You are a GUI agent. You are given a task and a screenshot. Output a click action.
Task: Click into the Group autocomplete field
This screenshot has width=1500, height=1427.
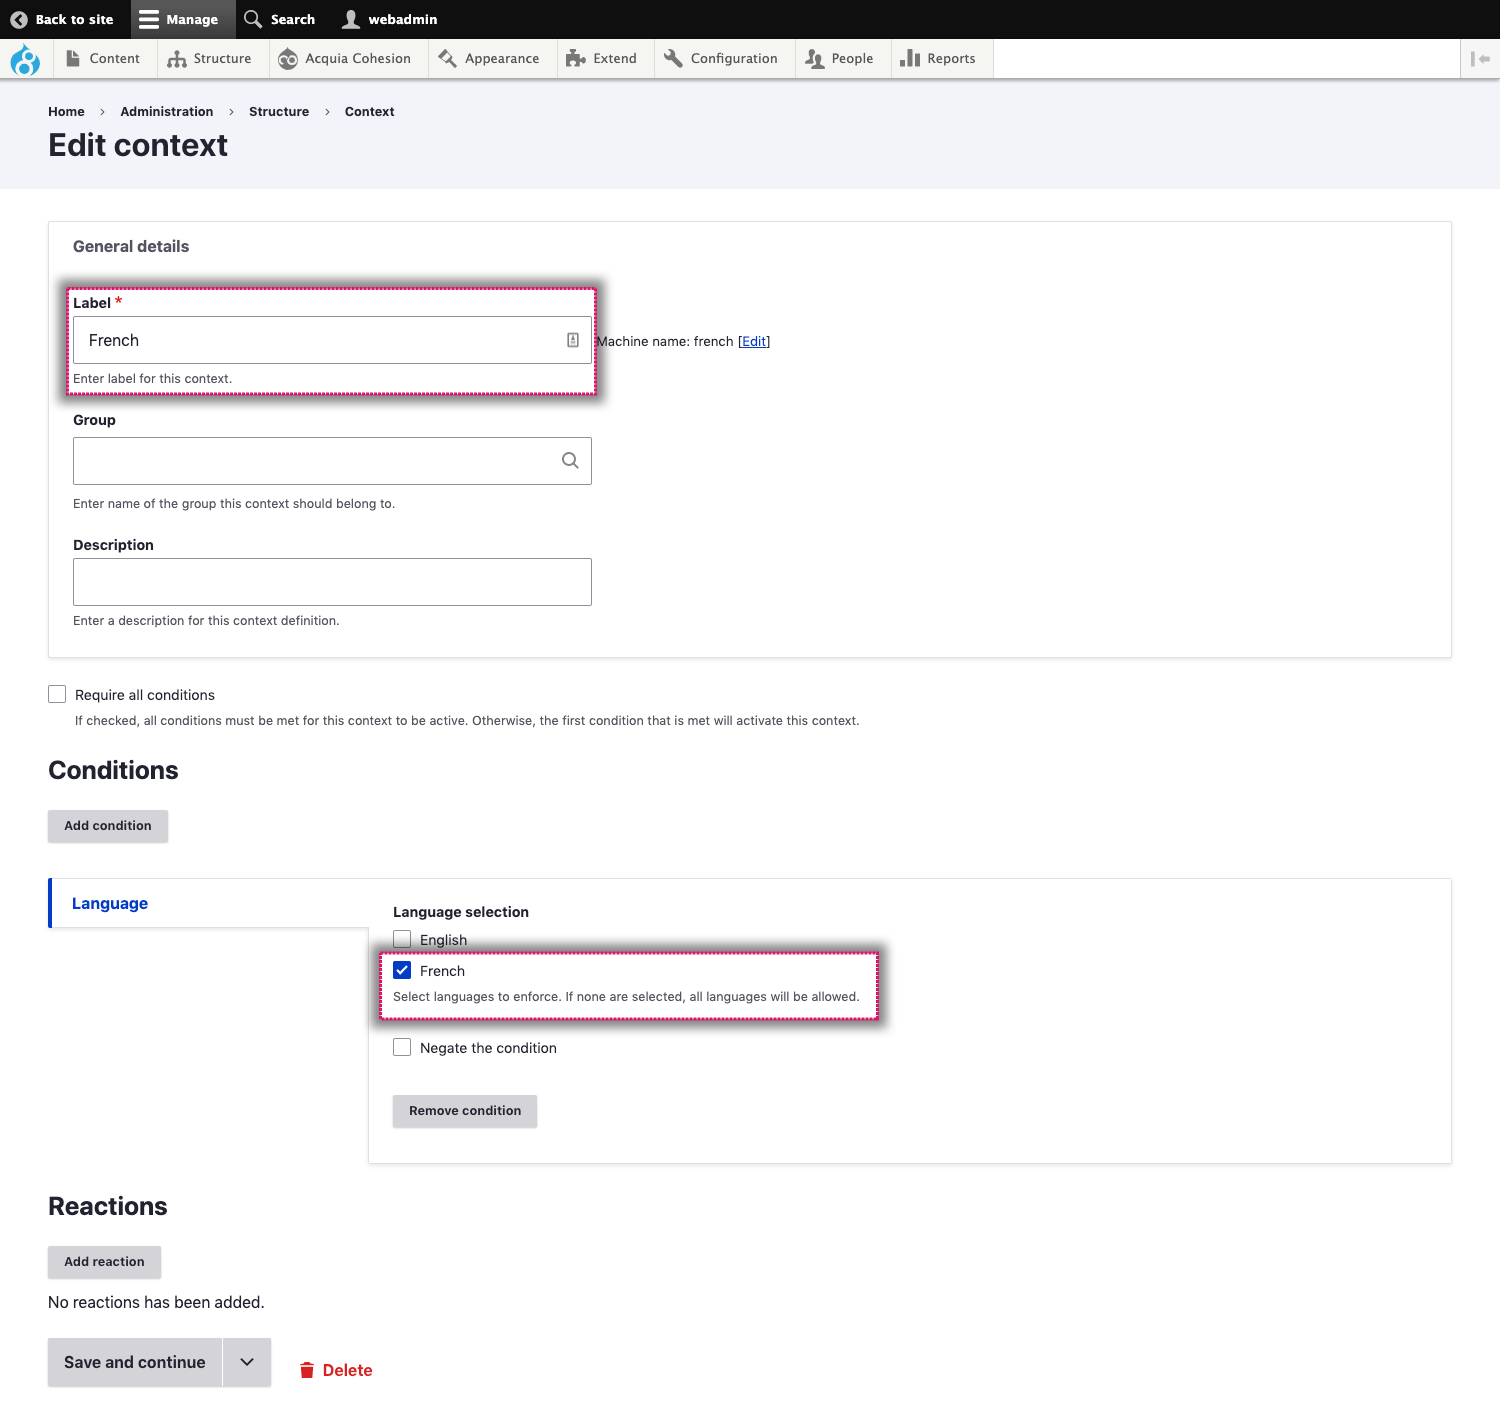point(332,461)
